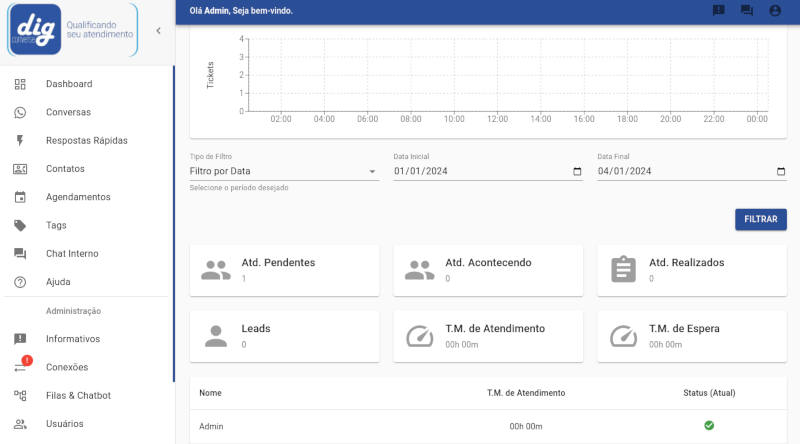The image size is (800, 444).
Task: Click the T.M. de Espera gauge icon
Action: click(x=623, y=336)
